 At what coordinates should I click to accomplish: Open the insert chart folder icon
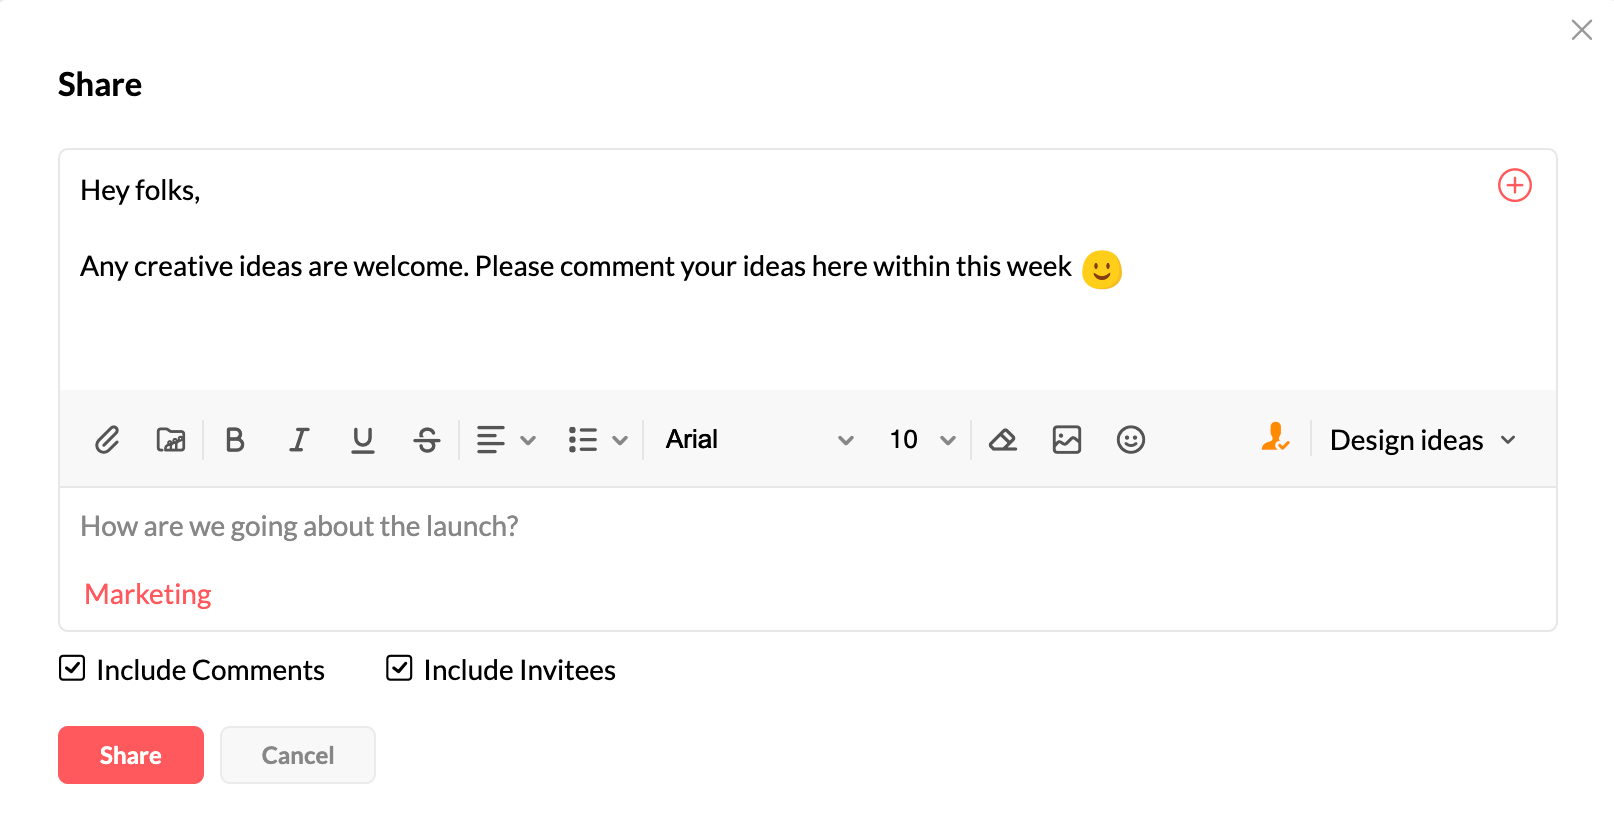[171, 440]
